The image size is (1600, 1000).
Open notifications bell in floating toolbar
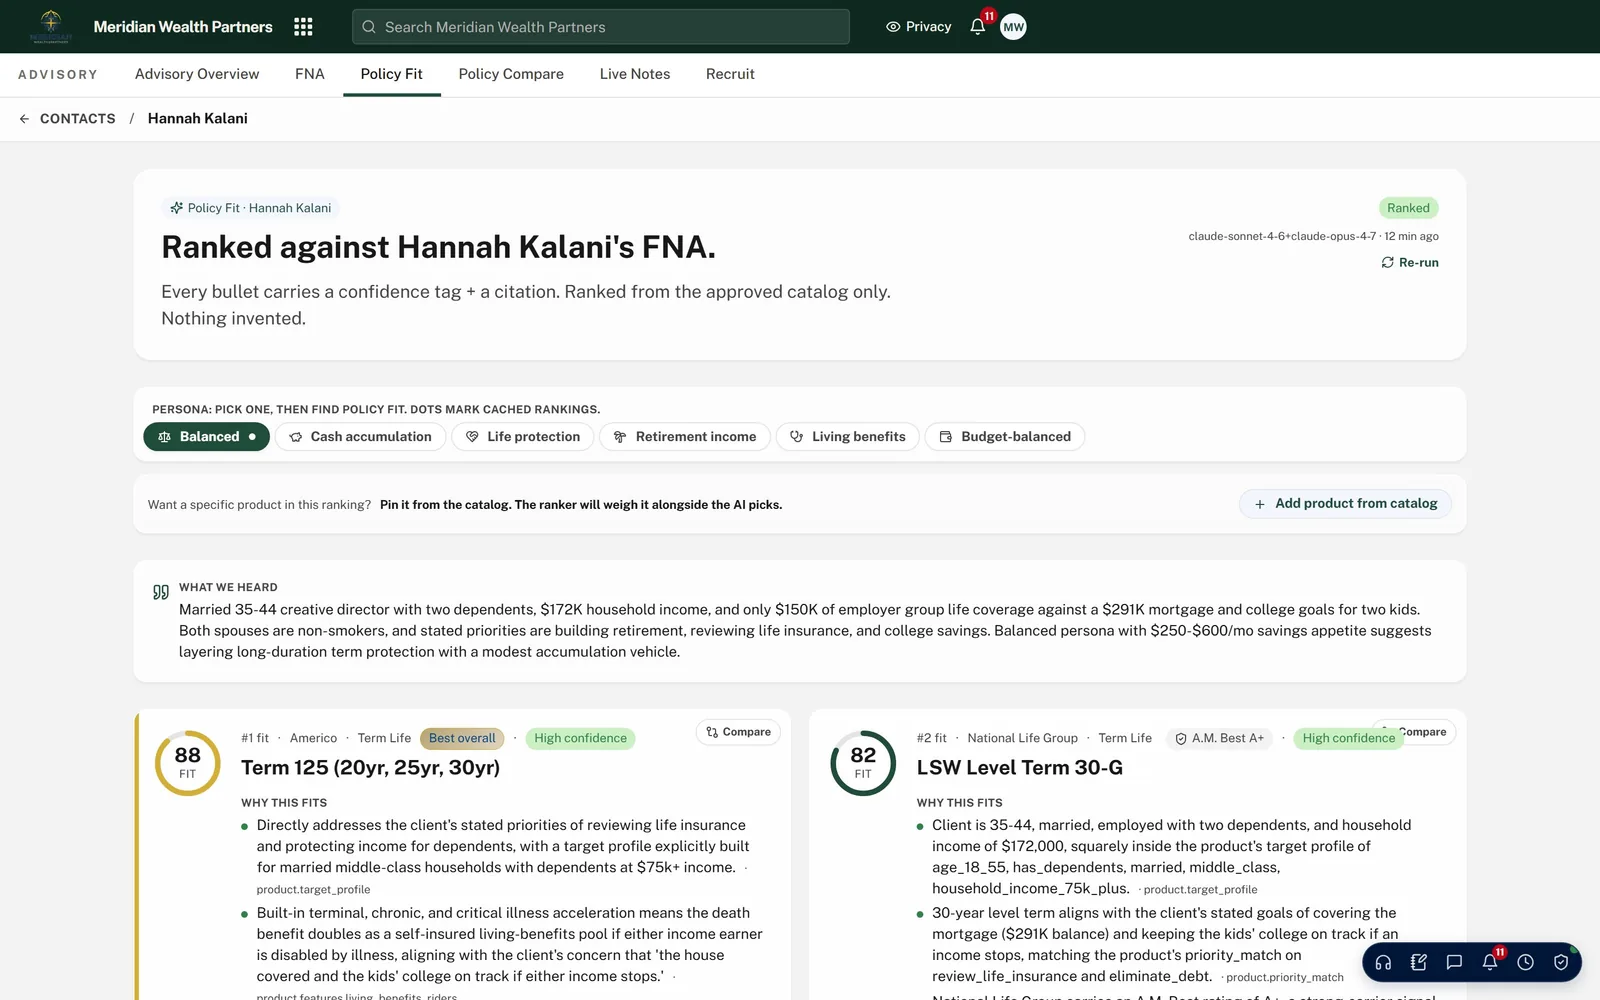[1490, 963]
